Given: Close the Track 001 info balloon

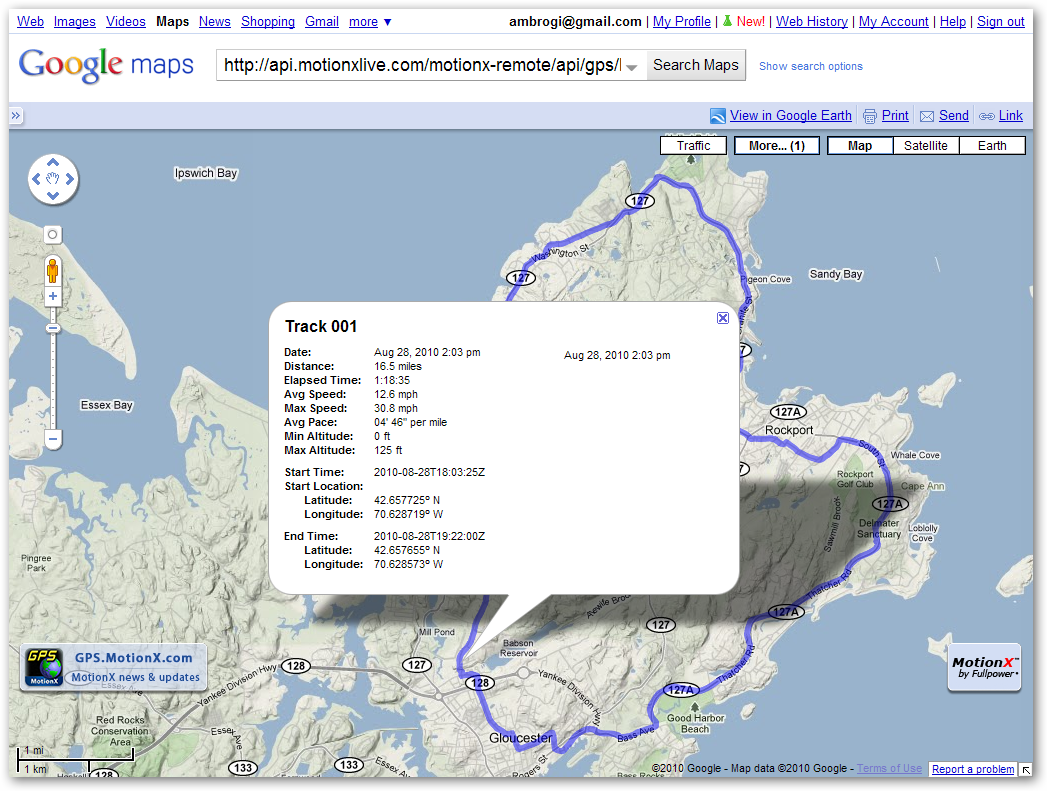Looking at the screenshot, I should click(722, 318).
